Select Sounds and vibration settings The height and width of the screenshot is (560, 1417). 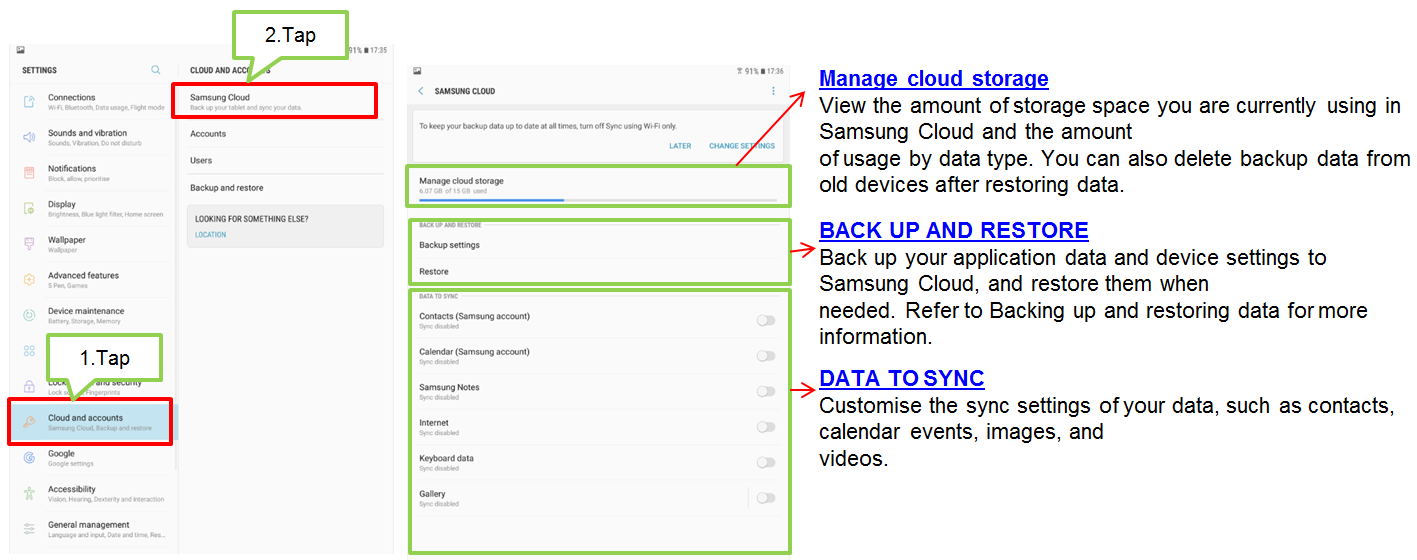point(95,137)
